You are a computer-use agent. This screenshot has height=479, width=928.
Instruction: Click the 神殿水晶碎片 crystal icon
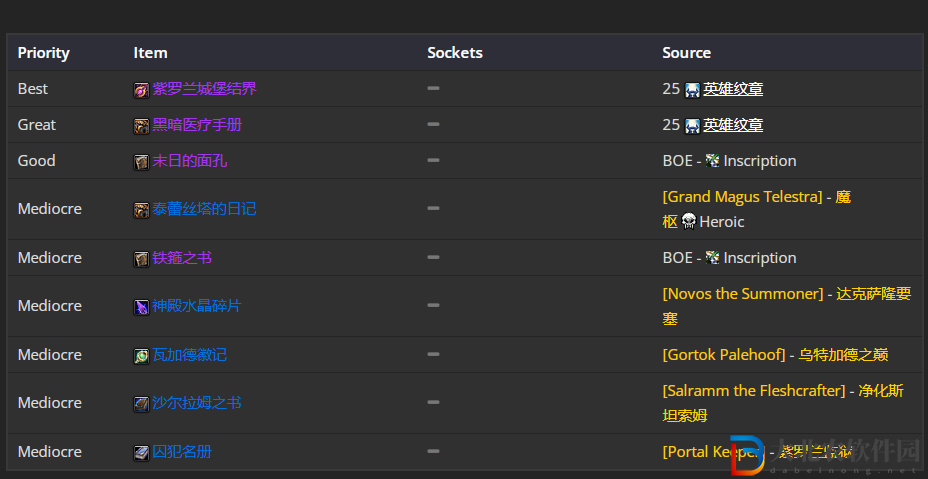coord(141,307)
